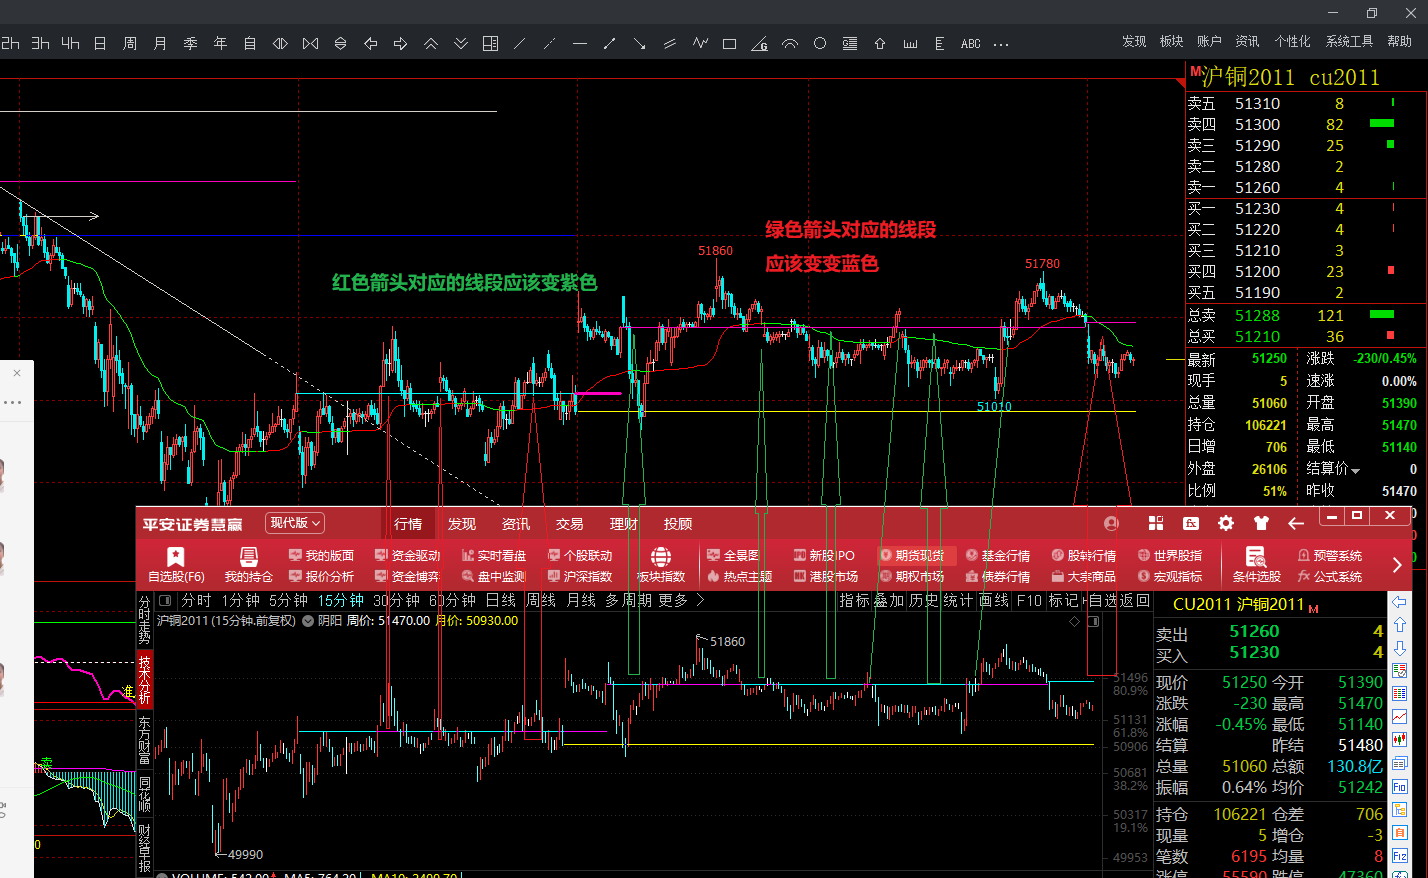Toggle the chart panel switch beside diamond icon
Viewport: 1428px width, 878px height.
1093,622
